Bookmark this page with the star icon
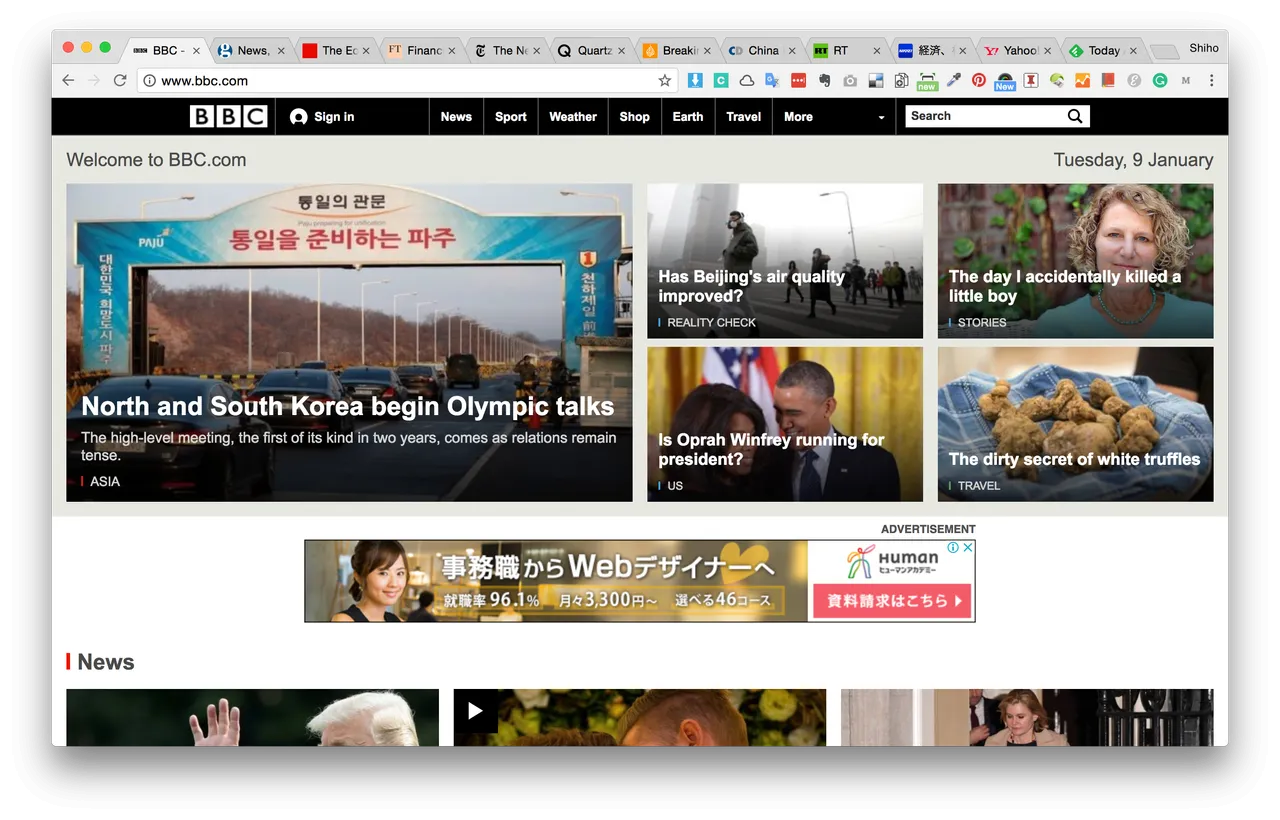The image size is (1280, 820). coord(664,80)
